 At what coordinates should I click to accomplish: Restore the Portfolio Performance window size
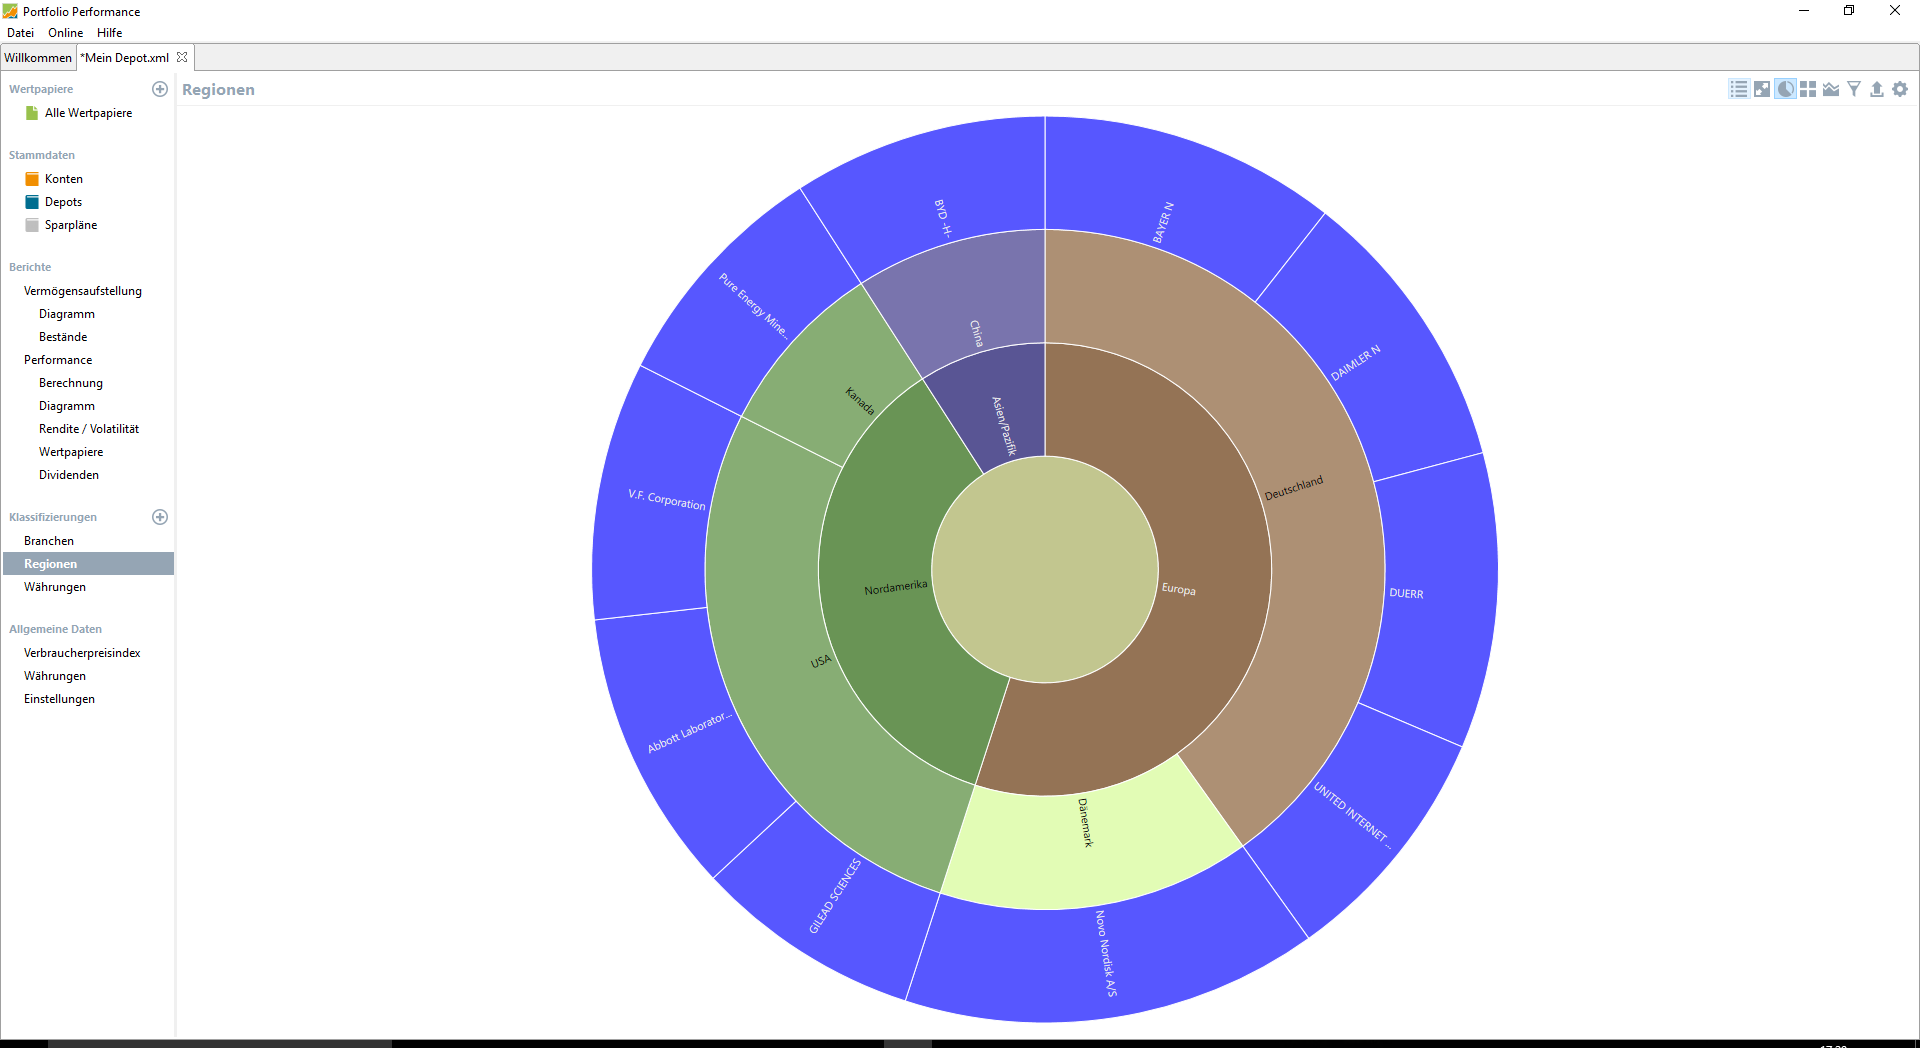(x=1849, y=11)
